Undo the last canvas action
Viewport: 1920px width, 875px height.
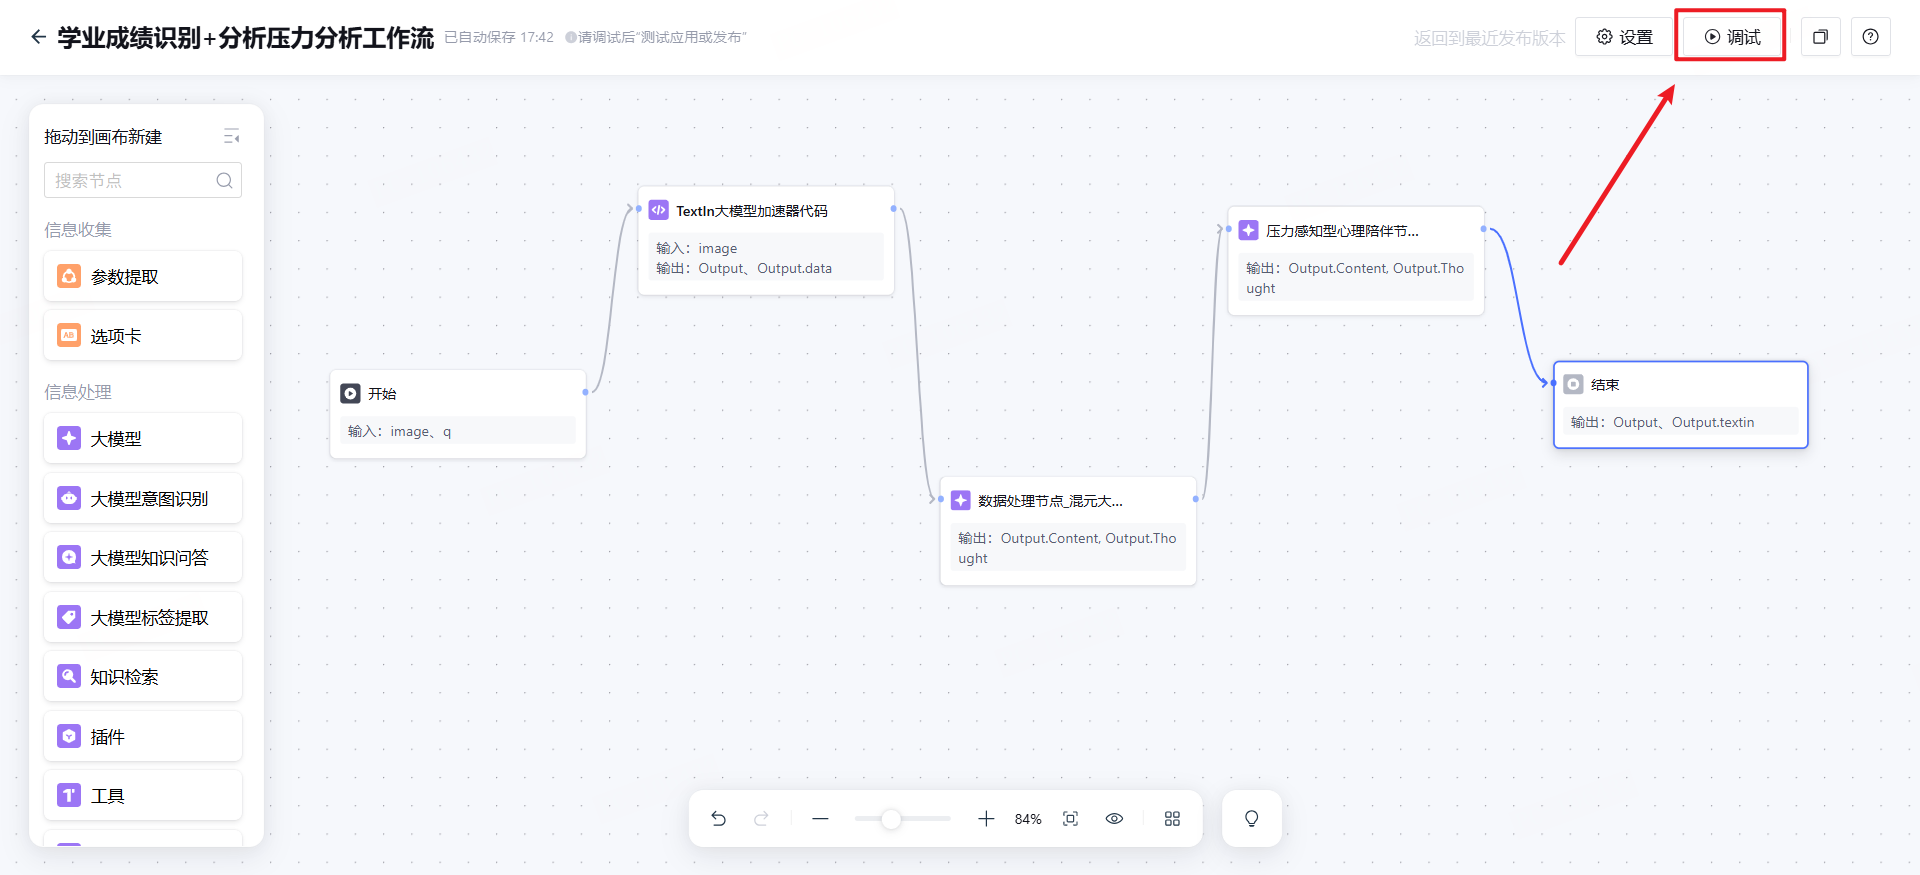(x=718, y=819)
